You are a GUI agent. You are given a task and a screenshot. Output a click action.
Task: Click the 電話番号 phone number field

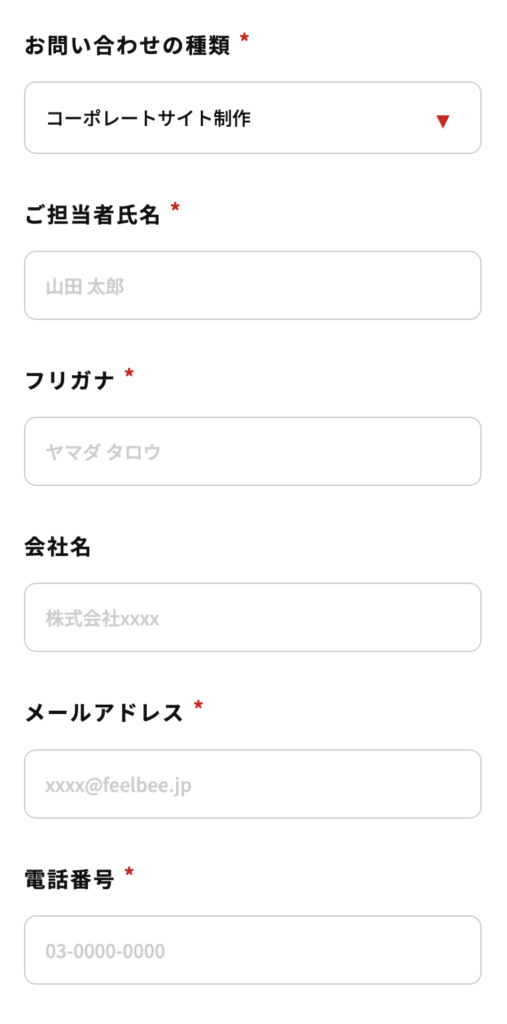tap(253, 950)
